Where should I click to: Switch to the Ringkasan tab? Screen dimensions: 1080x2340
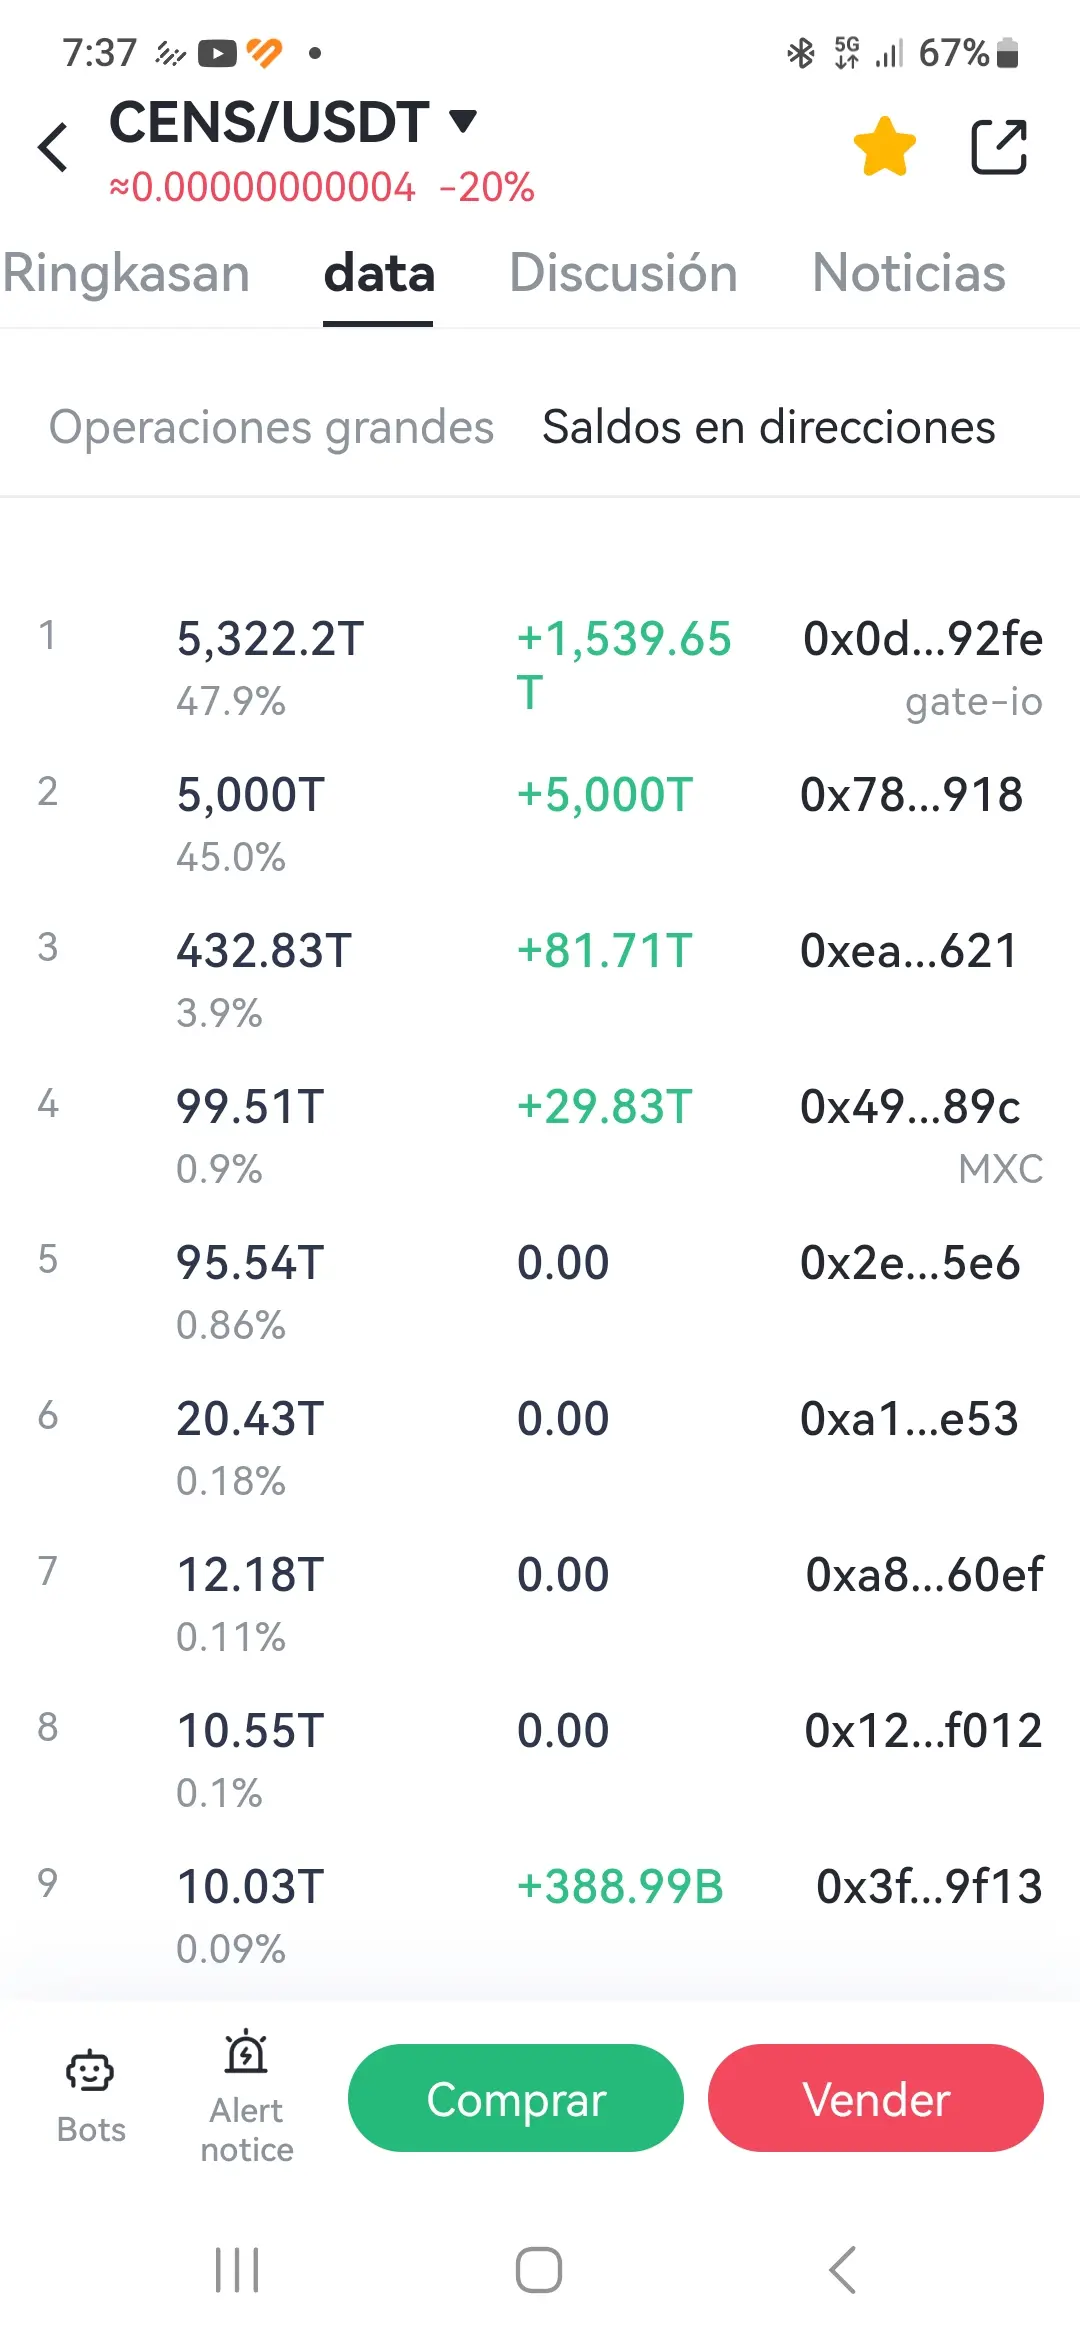point(126,273)
